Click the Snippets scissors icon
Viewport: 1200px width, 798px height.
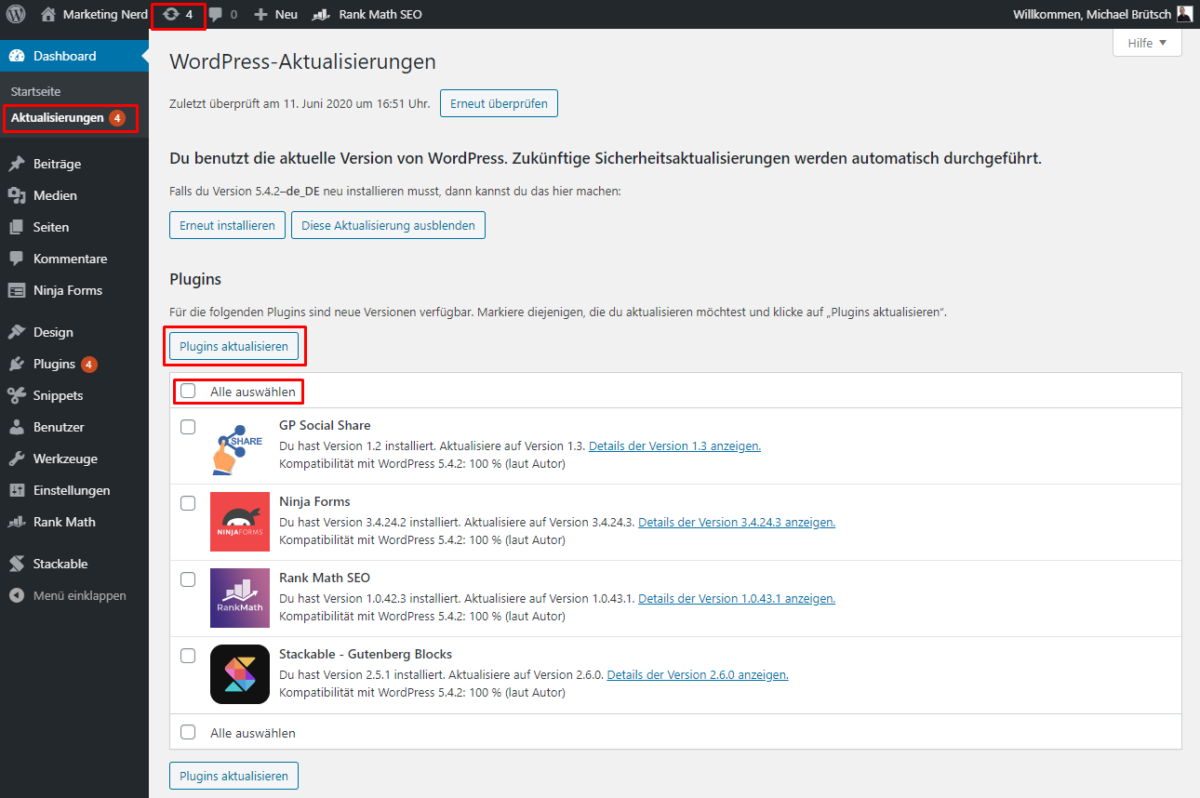click(16, 395)
